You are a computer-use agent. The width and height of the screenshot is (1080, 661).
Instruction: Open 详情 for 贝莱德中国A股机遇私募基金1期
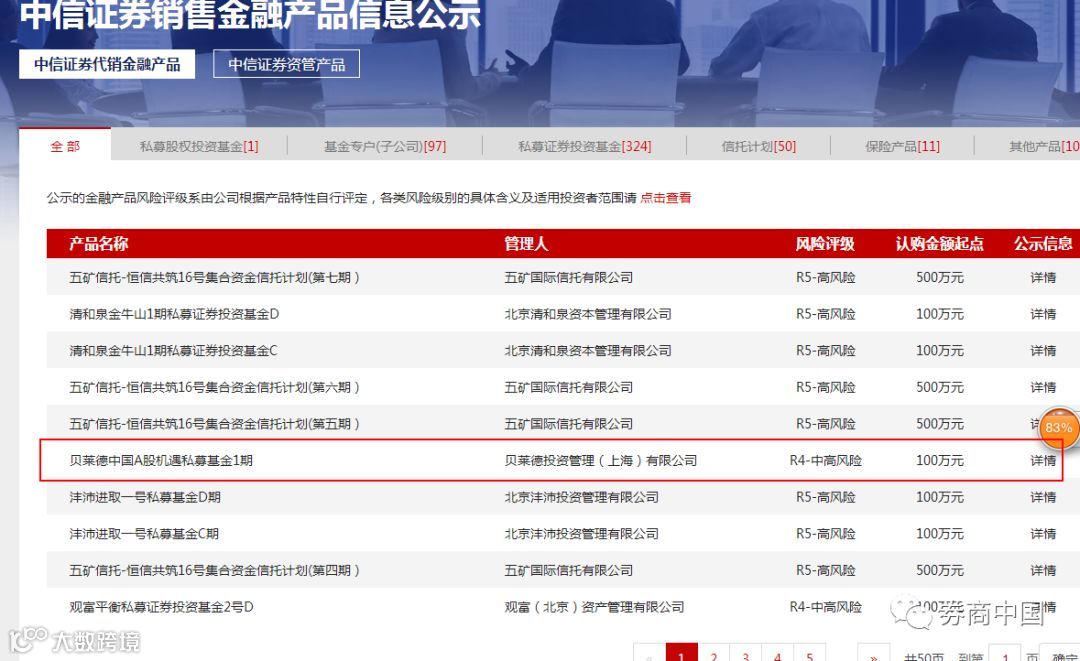[x=1043, y=460]
